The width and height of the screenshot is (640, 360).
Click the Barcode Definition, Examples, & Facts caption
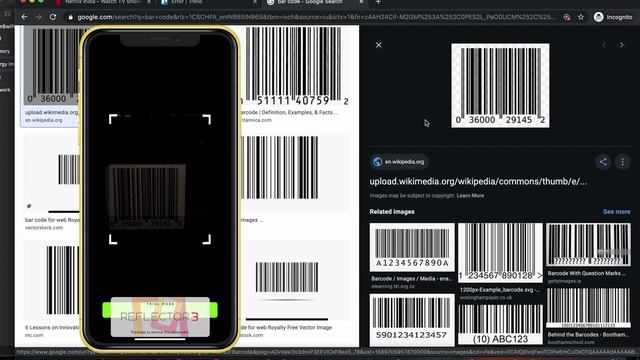(289, 112)
